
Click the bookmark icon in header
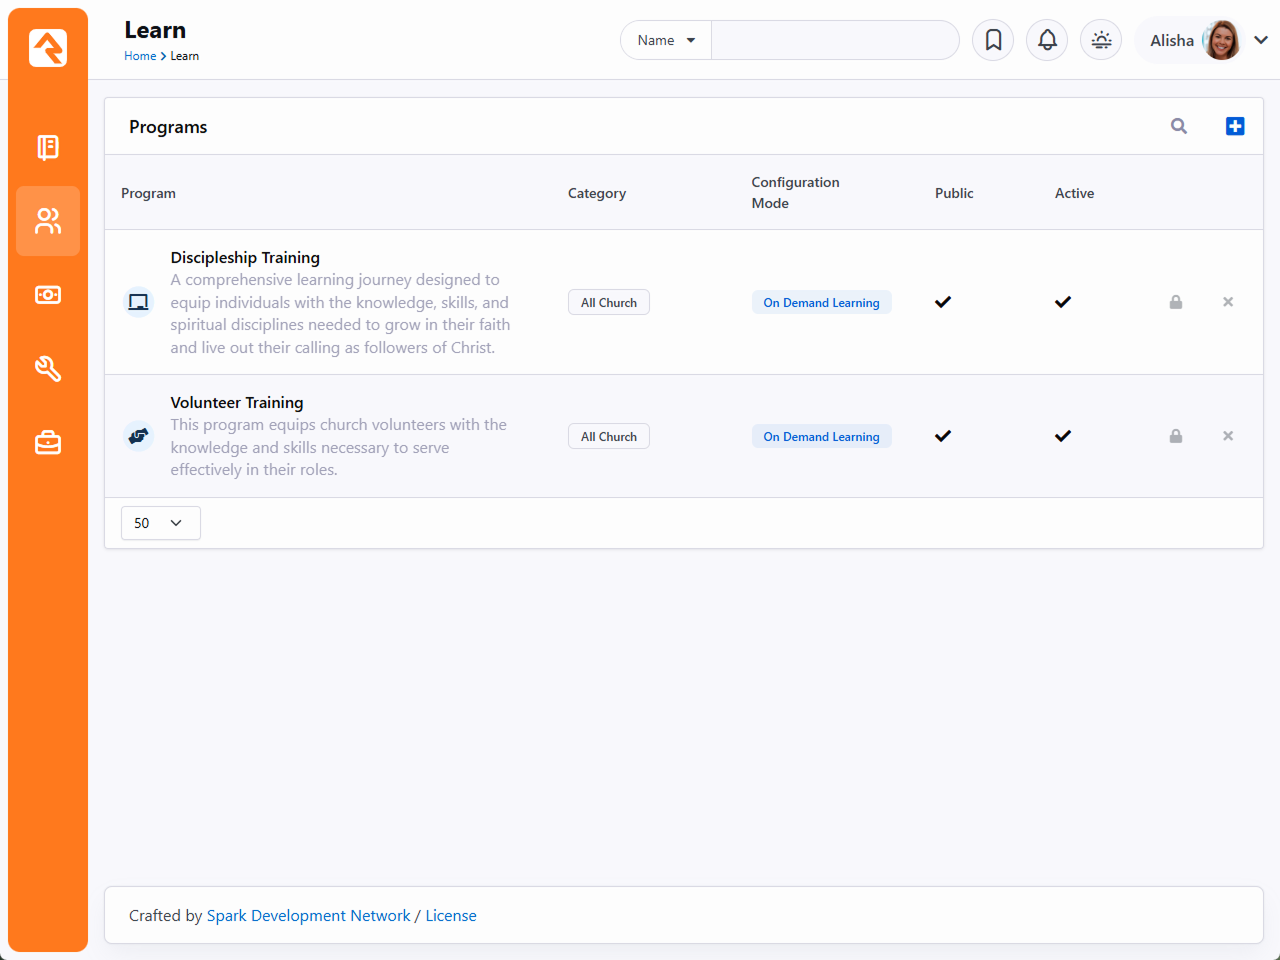click(x=993, y=40)
